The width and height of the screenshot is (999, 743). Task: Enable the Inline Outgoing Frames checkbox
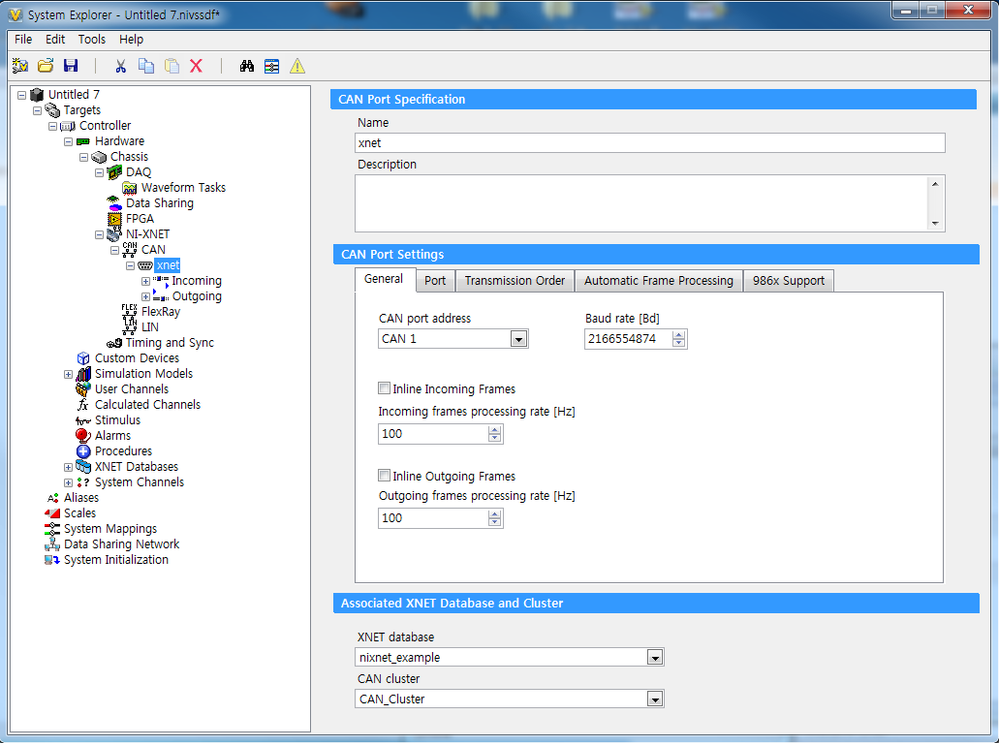[x=384, y=475]
